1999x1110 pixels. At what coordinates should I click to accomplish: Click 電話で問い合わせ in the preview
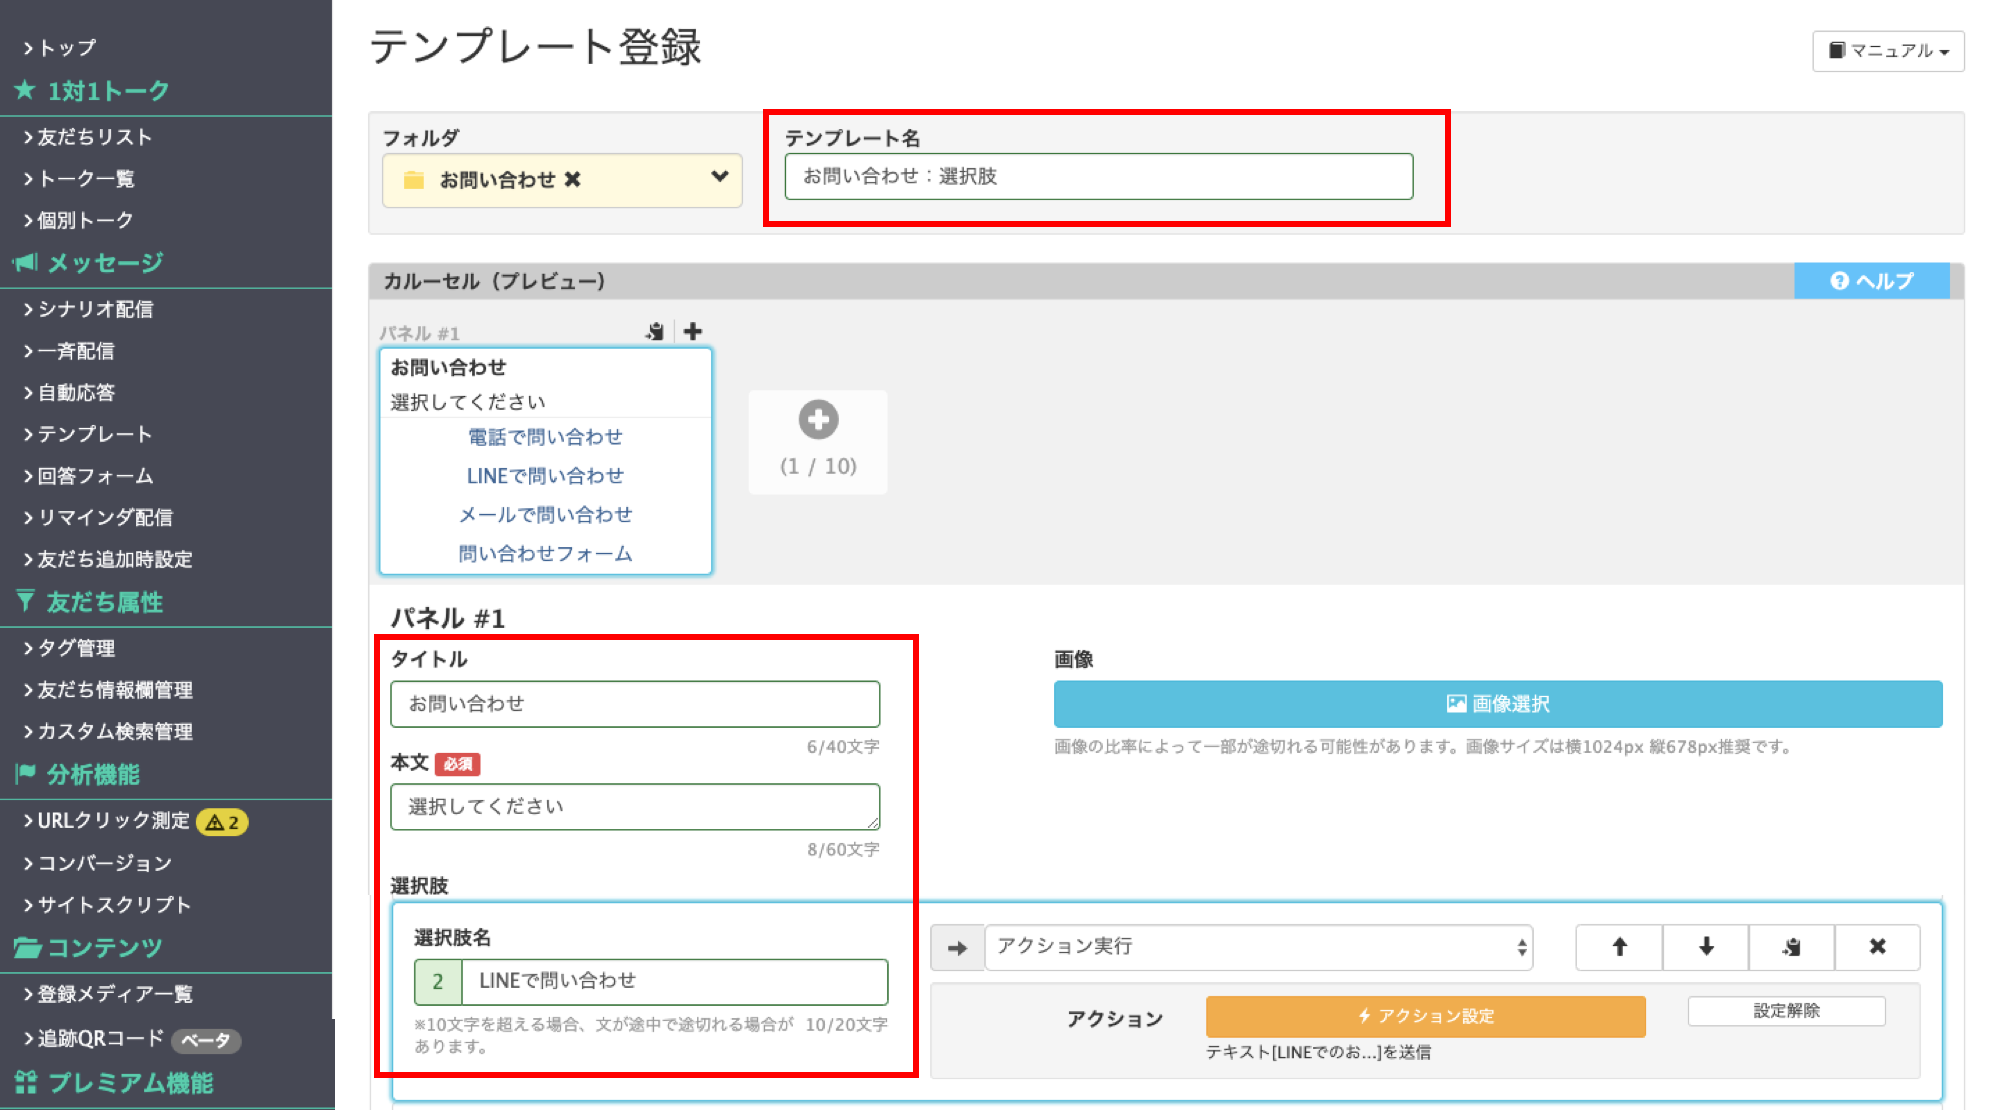pyautogui.click(x=545, y=437)
